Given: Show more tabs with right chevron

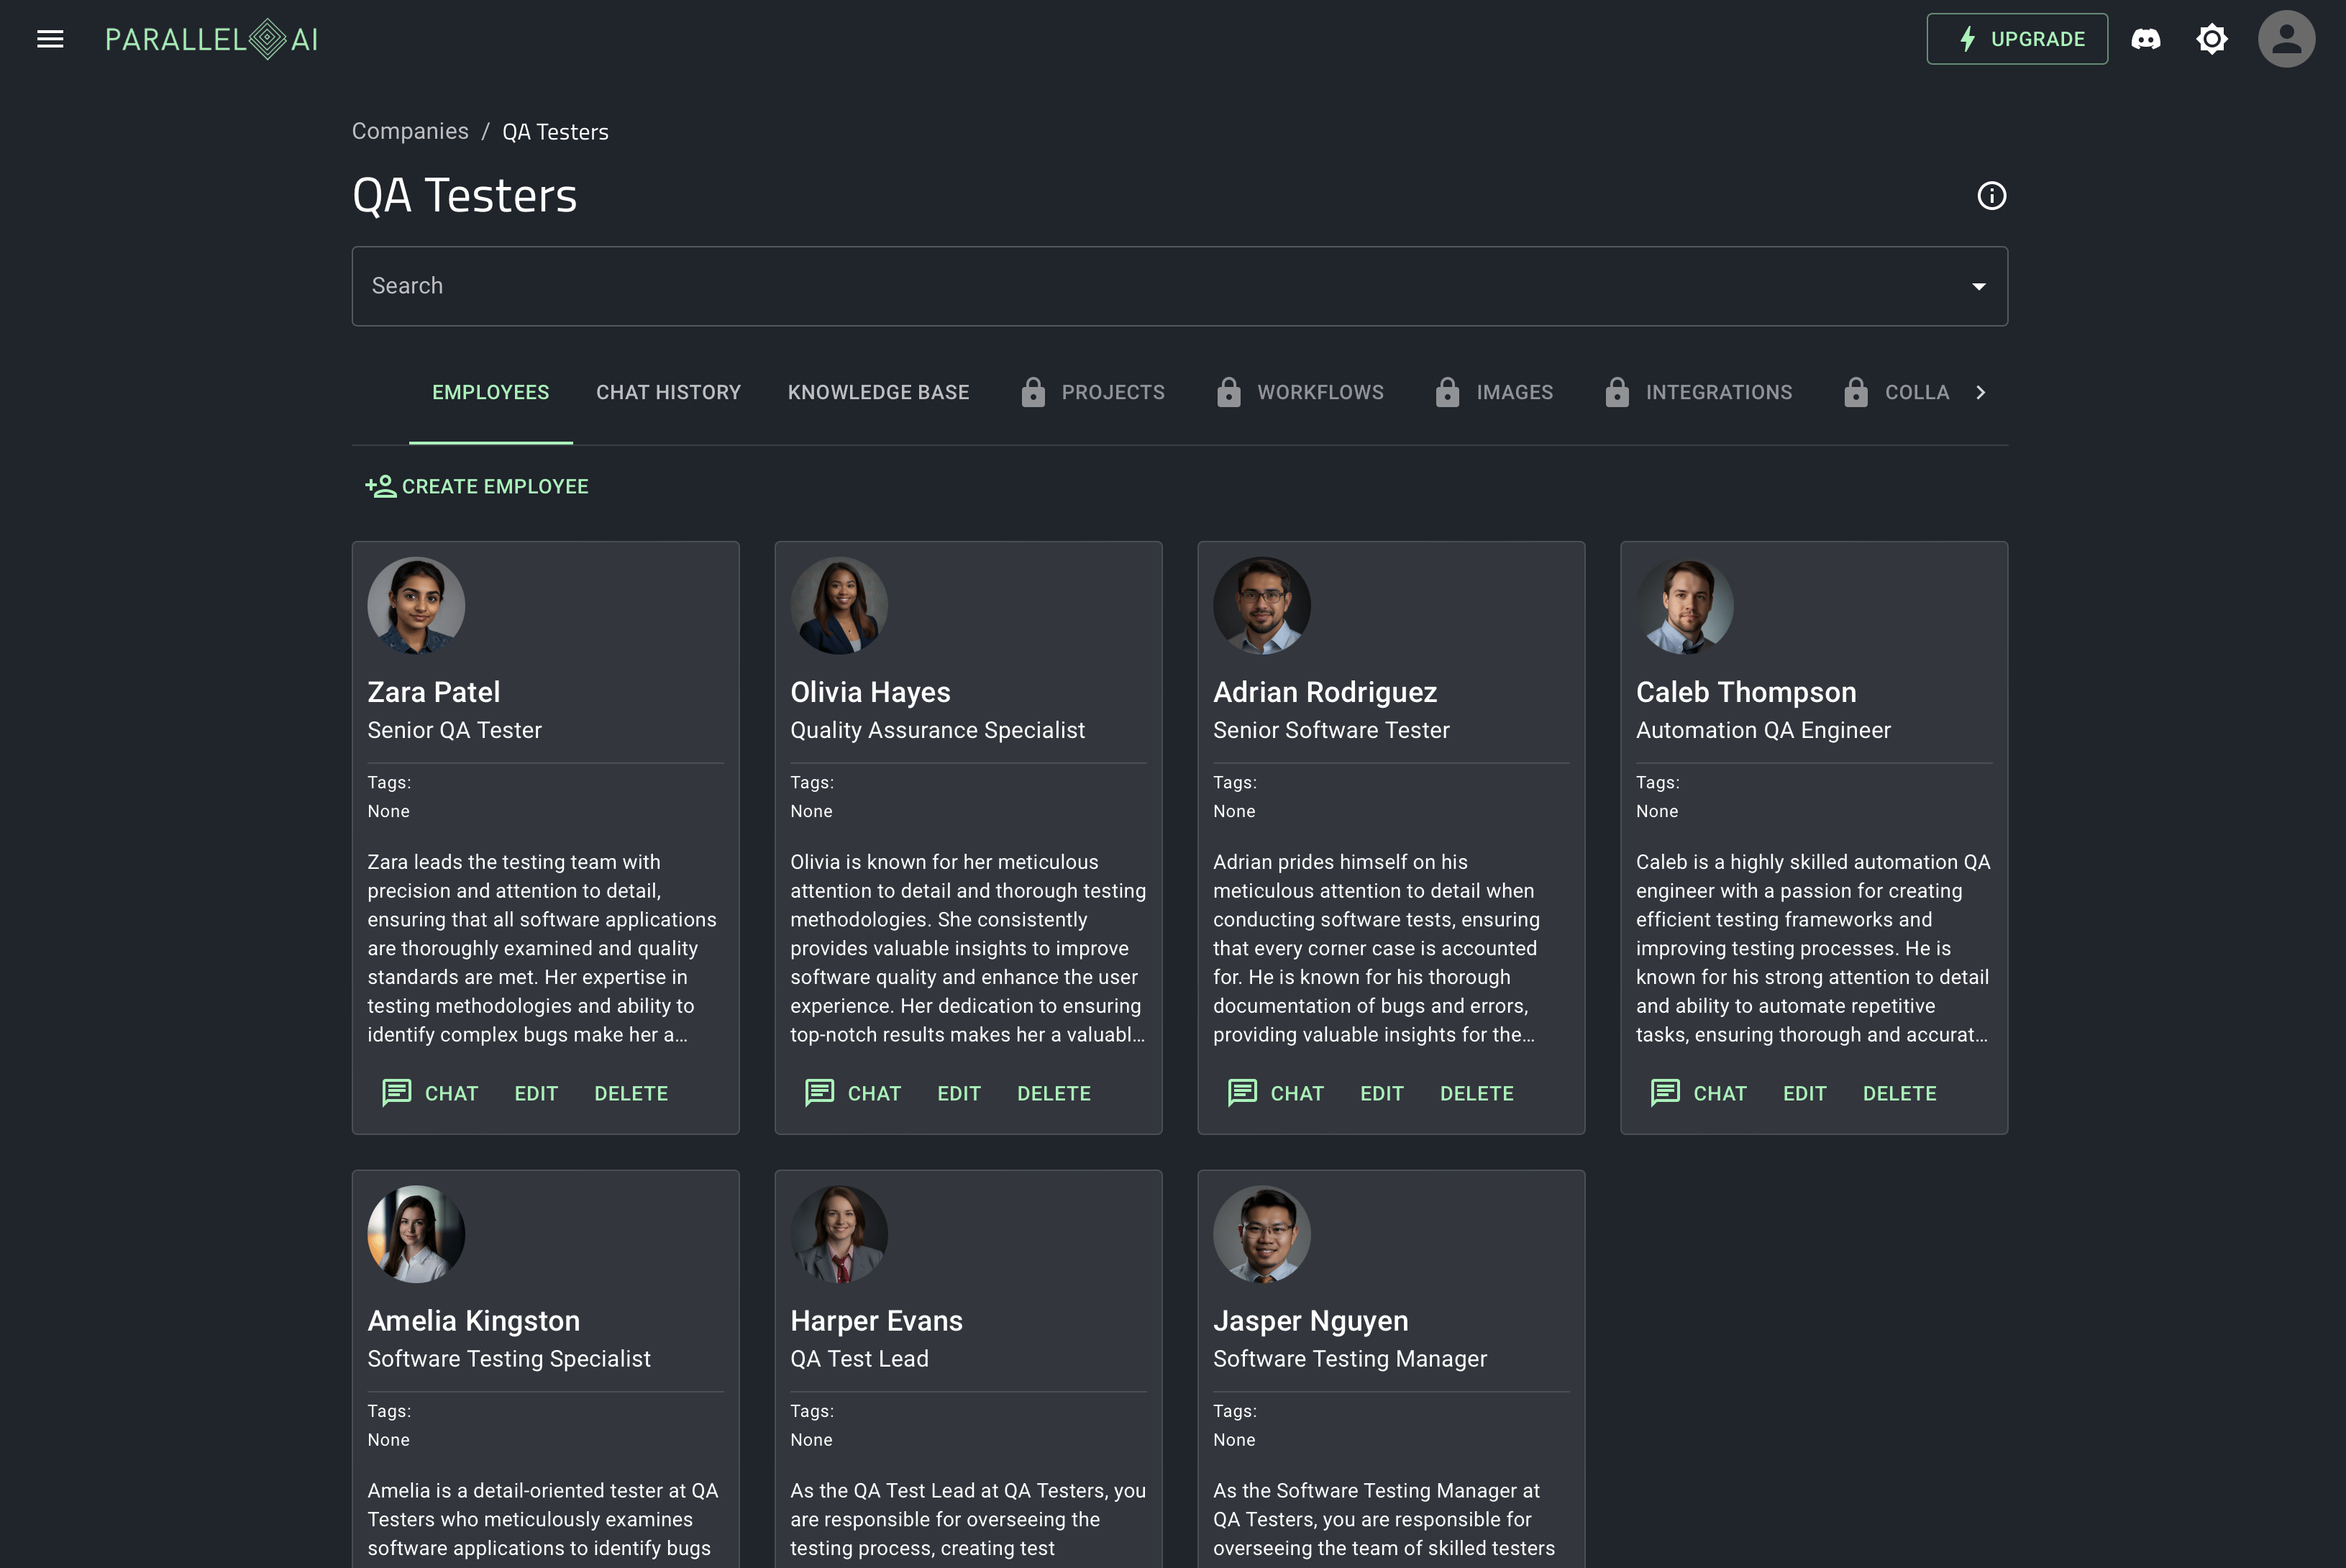Looking at the screenshot, I should 1980,392.
